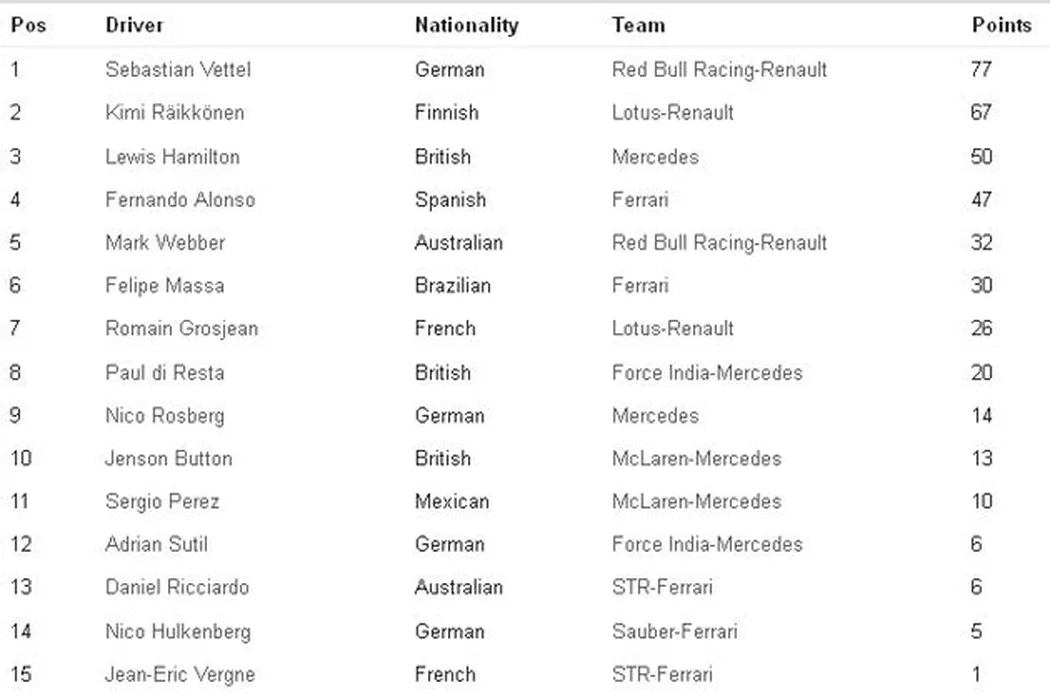The height and width of the screenshot is (700, 1050).
Task: Click Jenson Button's McLaren-Mercedes team cell
Action: tap(696, 459)
